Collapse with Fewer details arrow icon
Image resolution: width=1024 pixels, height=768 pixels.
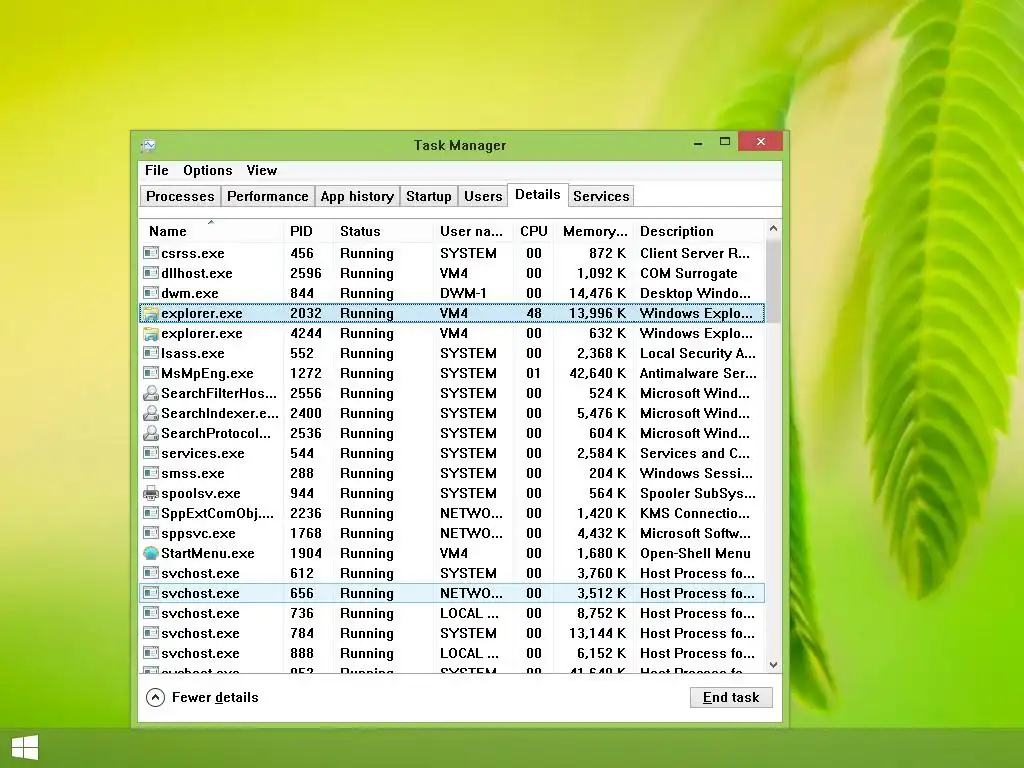155,697
